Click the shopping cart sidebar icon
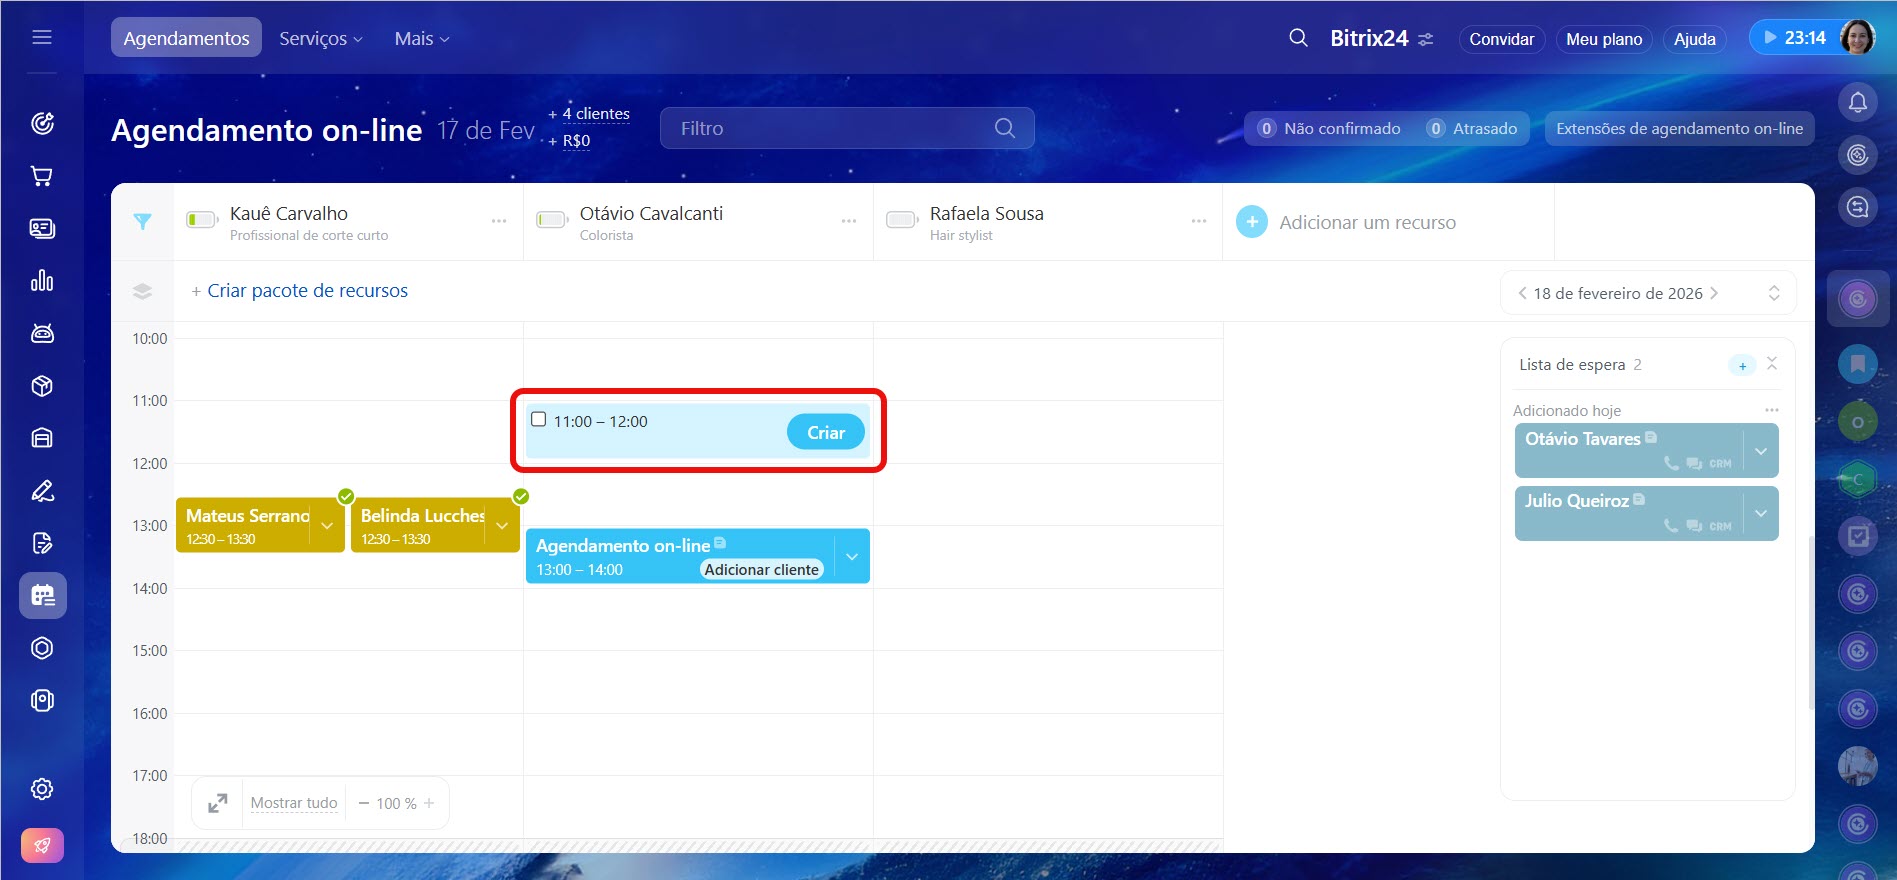The width and height of the screenshot is (1897, 880). [42, 176]
